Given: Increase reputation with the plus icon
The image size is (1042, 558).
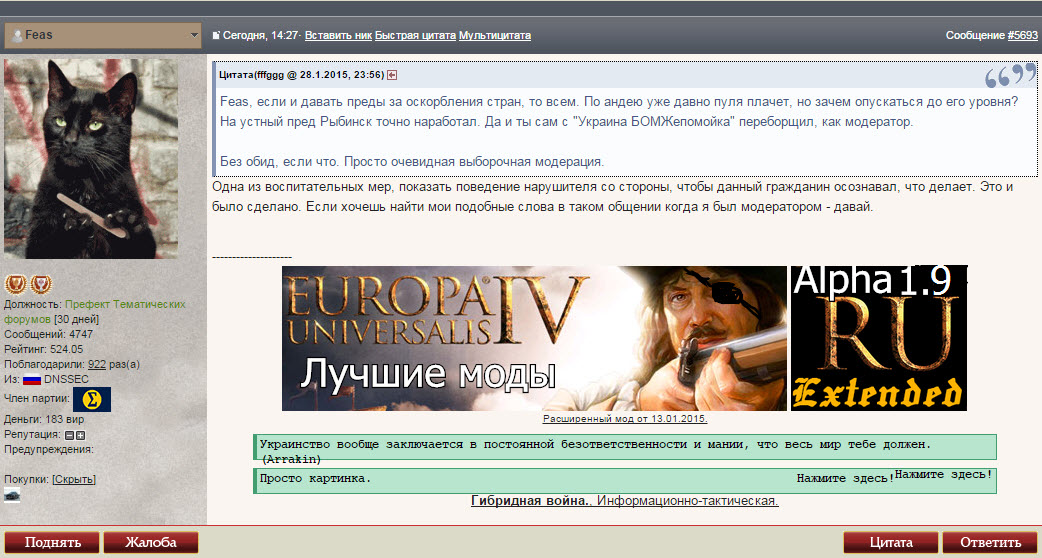Looking at the screenshot, I should [x=80, y=435].
